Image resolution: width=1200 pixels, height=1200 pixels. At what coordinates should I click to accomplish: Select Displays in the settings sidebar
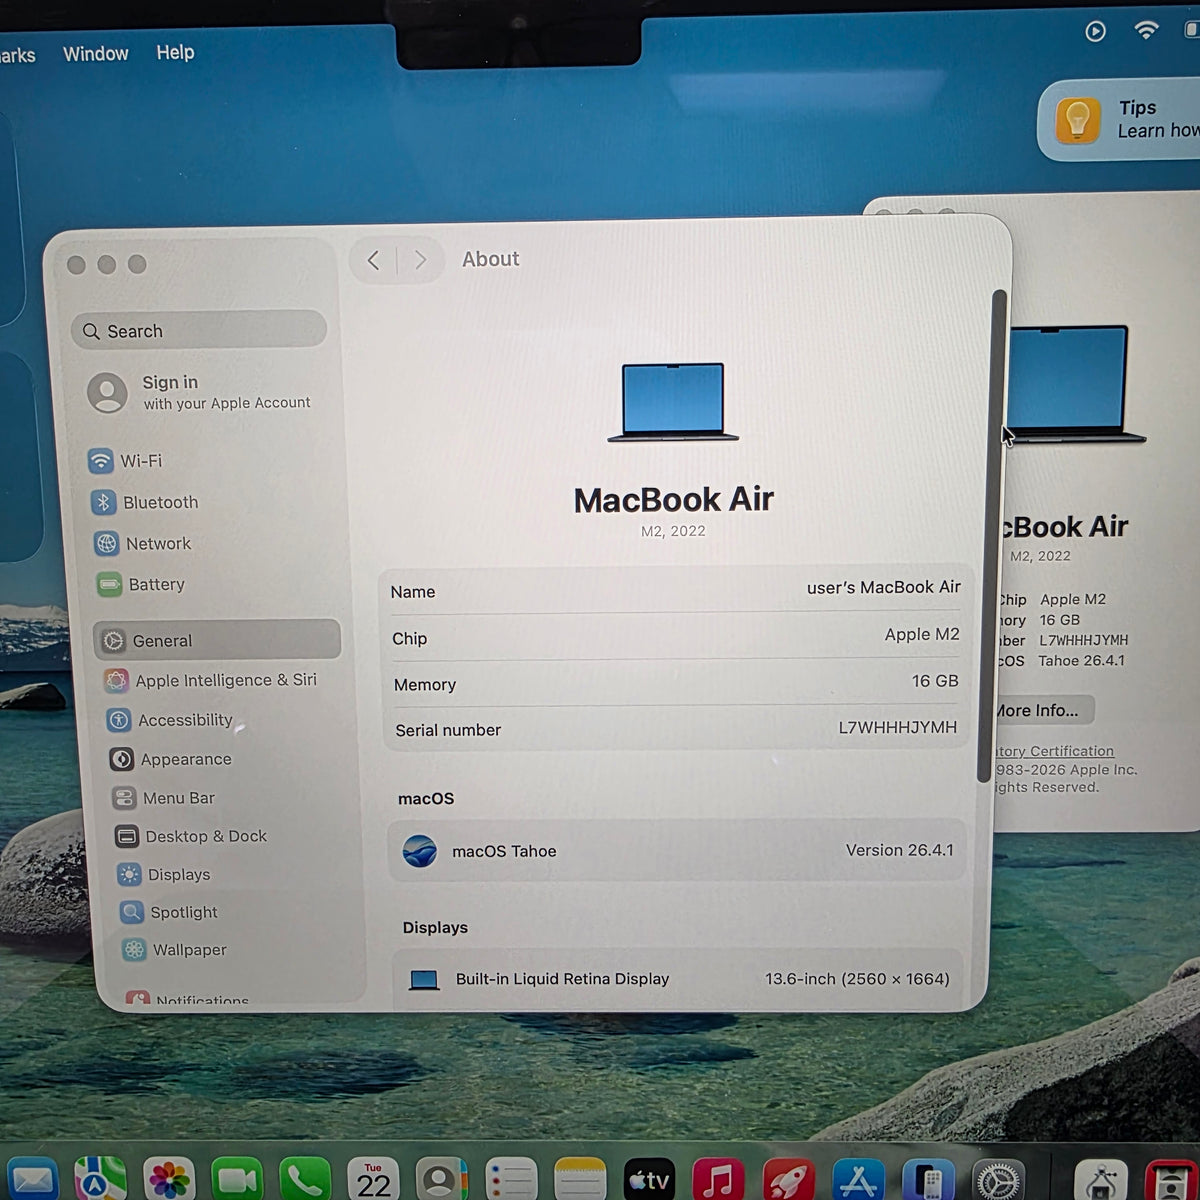coord(164,874)
